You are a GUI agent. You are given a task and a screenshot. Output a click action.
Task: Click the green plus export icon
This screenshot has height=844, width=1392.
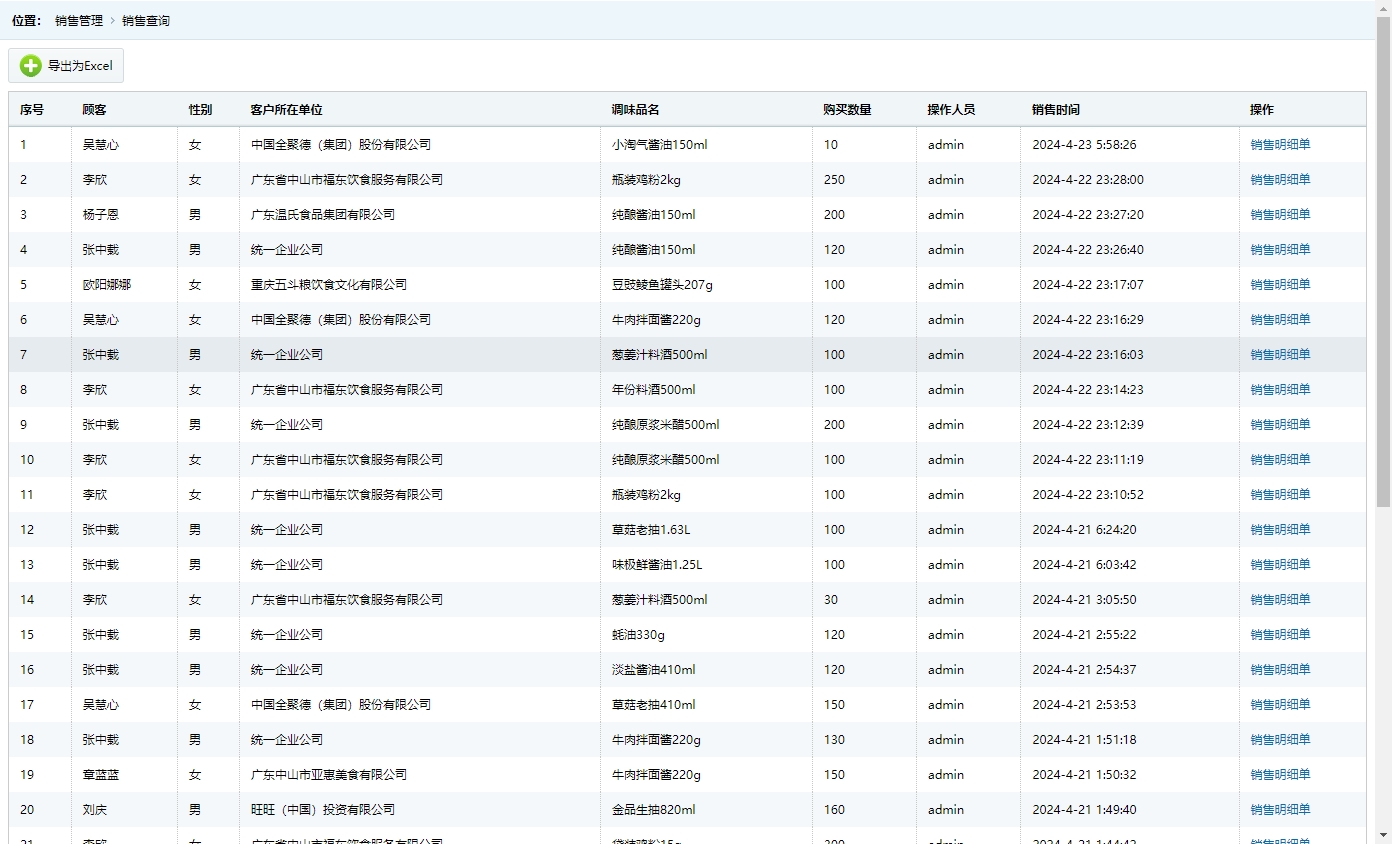coord(31,66)
